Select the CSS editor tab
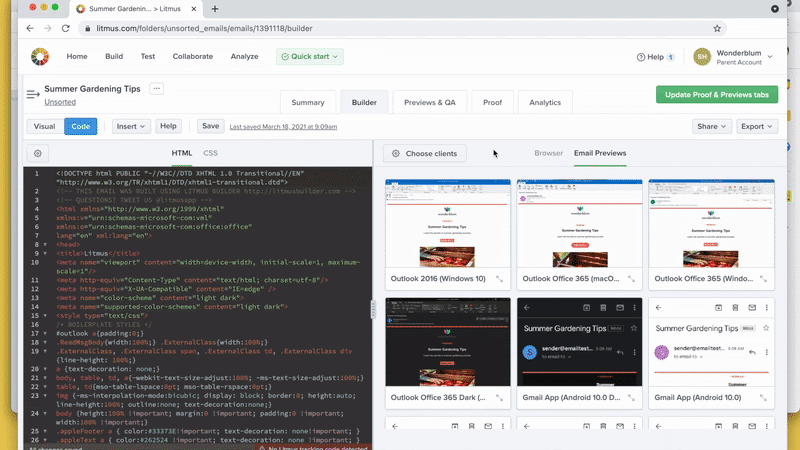This screenshot has width=800, height=450. (210, 153)
